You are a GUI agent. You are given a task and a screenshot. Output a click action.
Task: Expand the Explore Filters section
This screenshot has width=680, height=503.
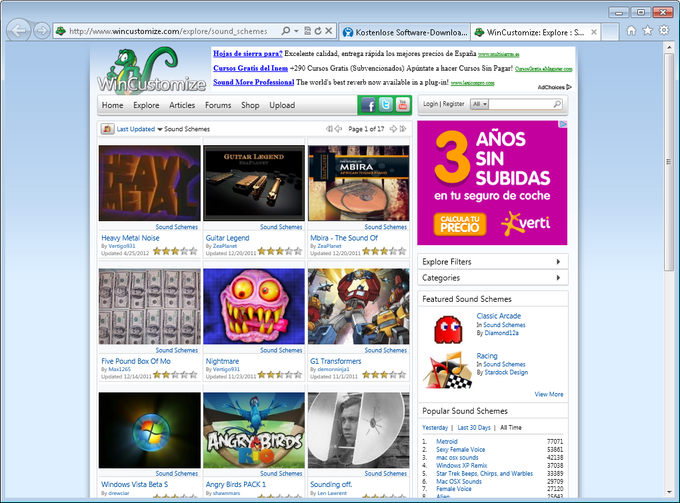pyautogui.click(x=493, y=261)
